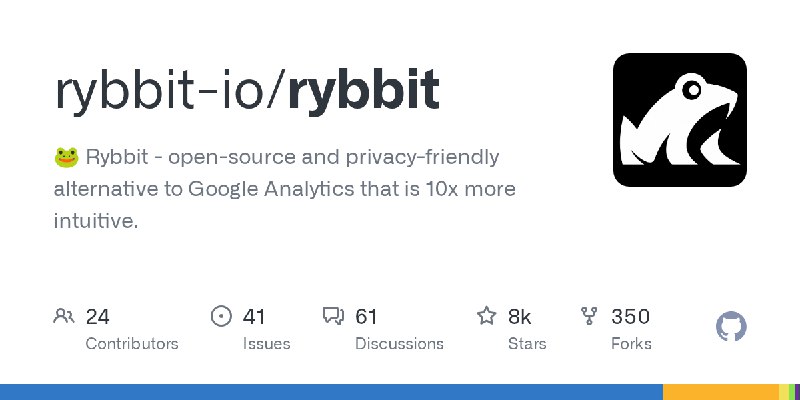Click the GitHub Octocat logo
Image resolution: width=800 pixels, height=400 pixels.
732,327
